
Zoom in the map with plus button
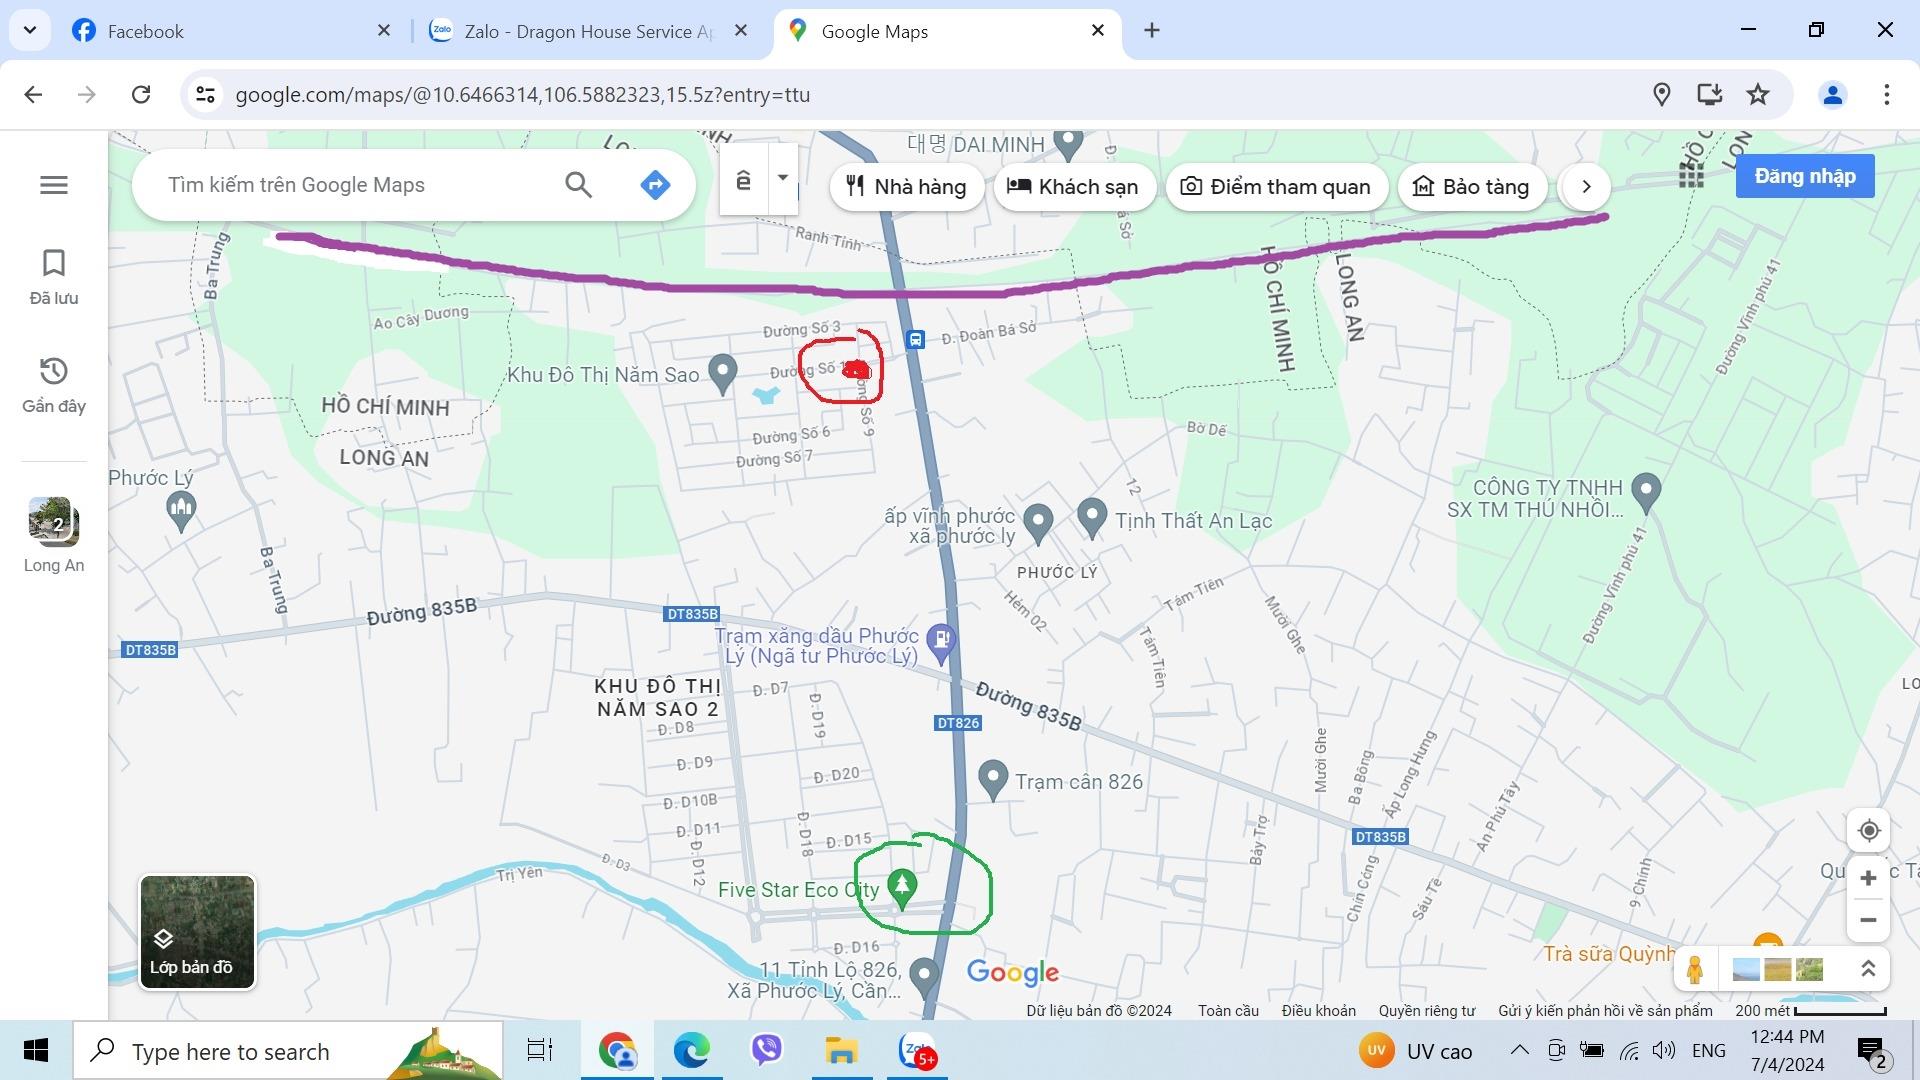[1868, 878]
